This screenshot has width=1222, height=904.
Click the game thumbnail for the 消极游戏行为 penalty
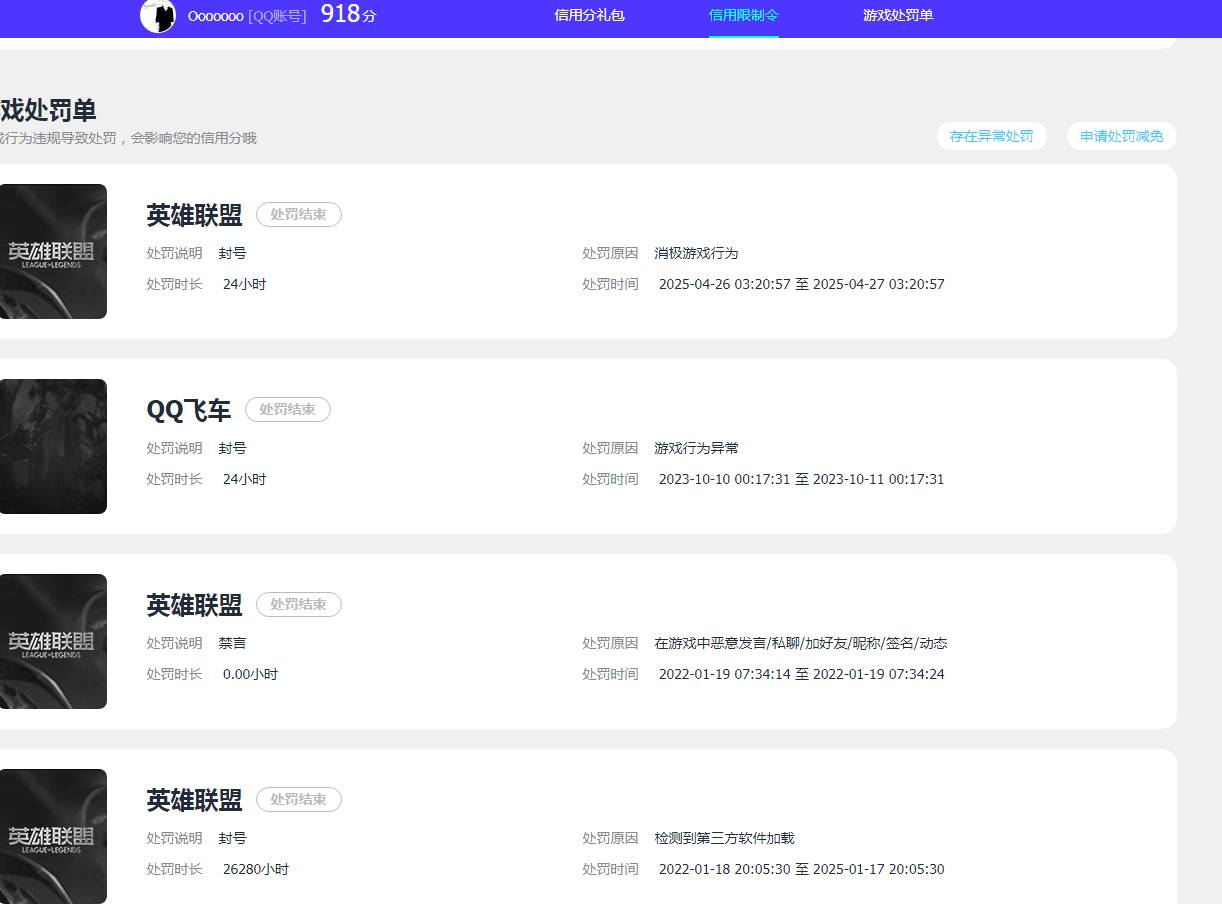click(52, 251)
